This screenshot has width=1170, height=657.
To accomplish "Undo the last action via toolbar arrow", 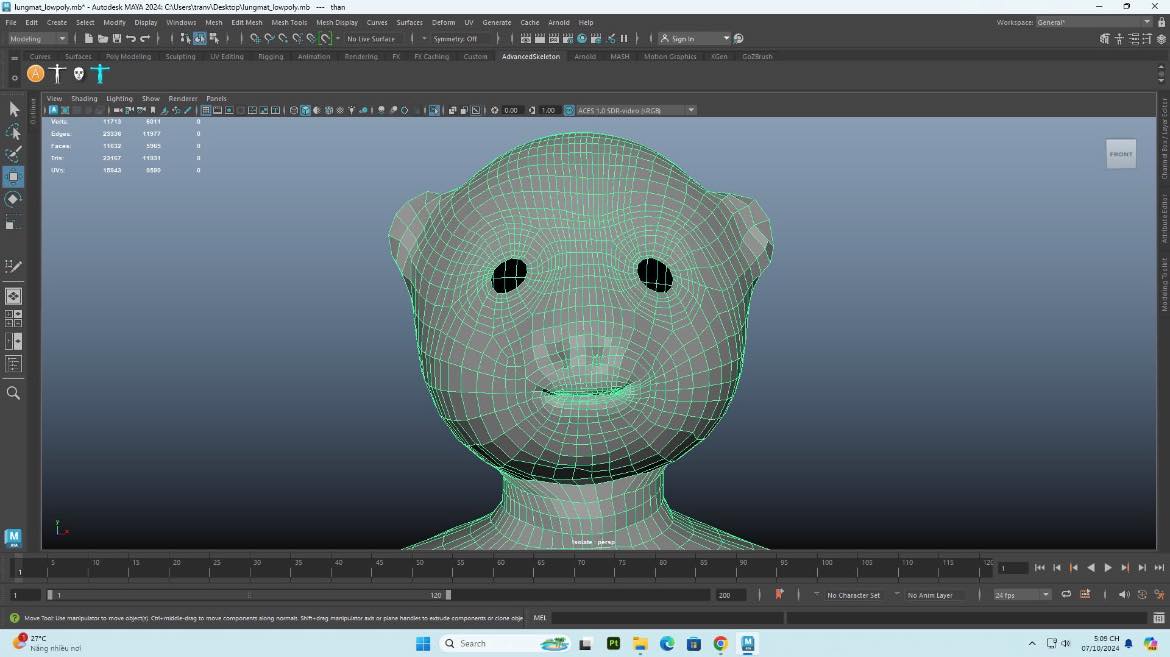I will pos(131,38).
